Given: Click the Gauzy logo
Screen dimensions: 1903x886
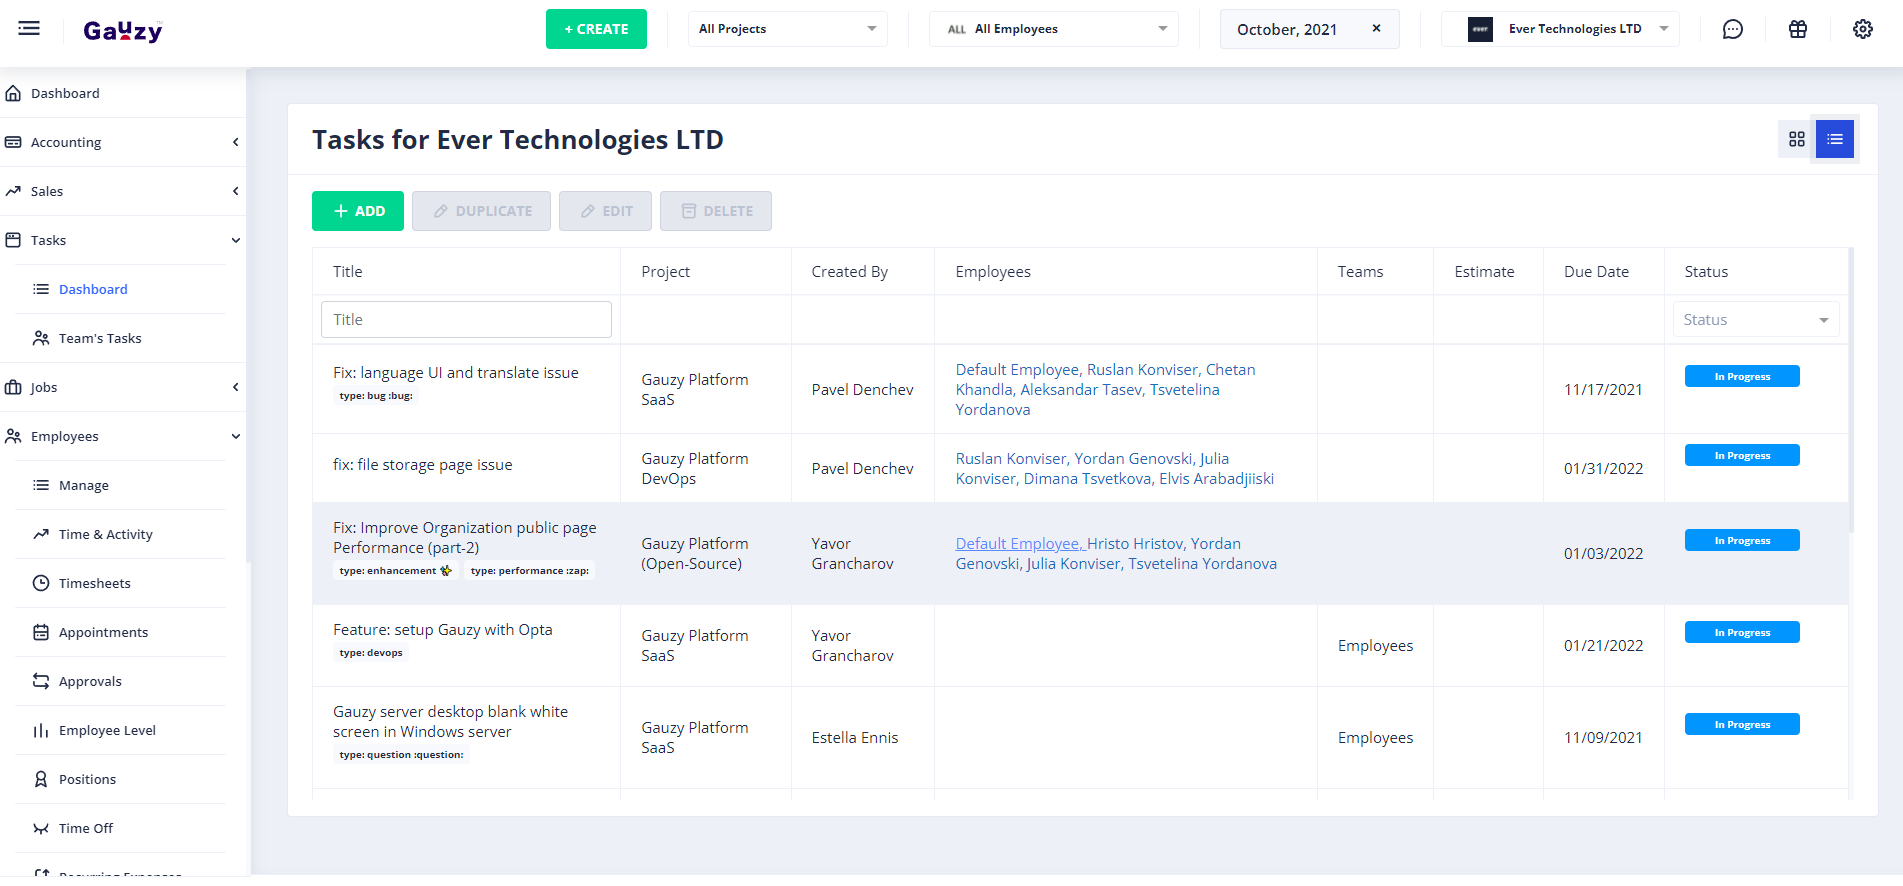Looking at the screenshot, I should click(x=123, y=31).
